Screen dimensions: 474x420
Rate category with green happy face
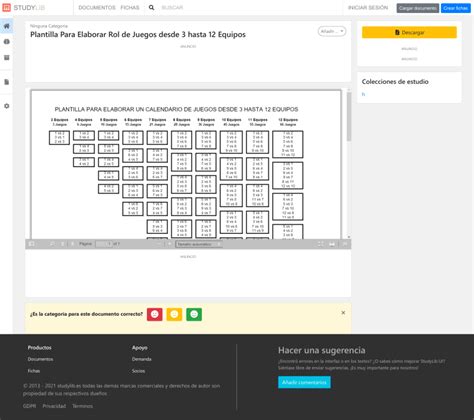click(x=194, y=314)
